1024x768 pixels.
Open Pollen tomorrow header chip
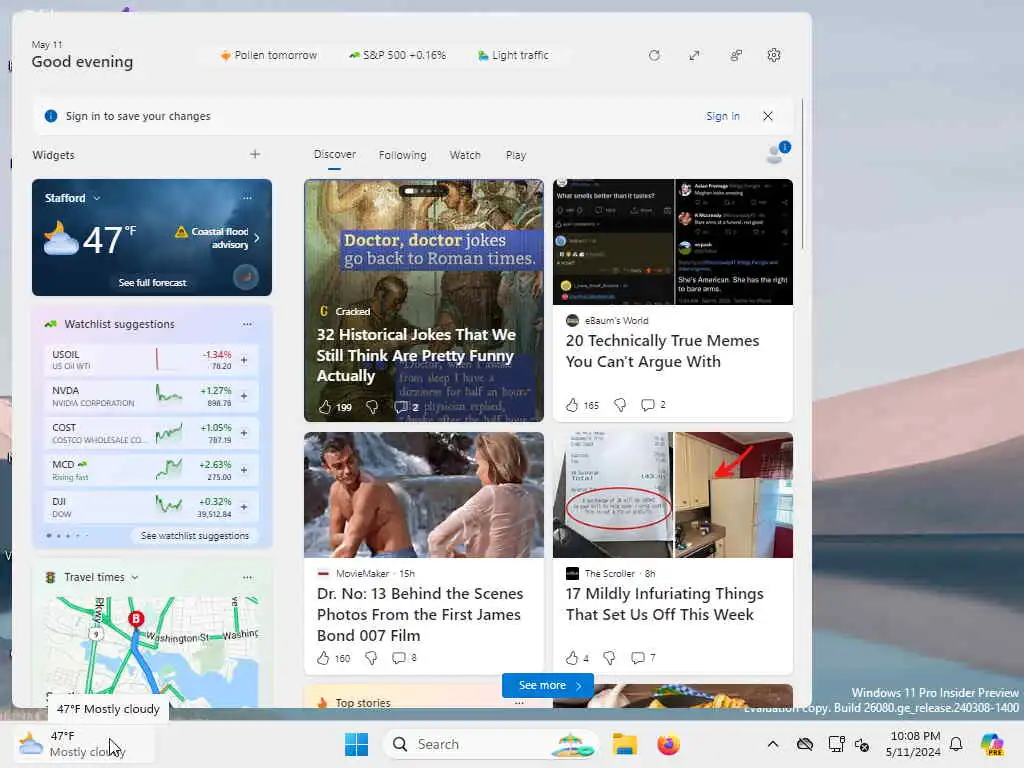268,56
